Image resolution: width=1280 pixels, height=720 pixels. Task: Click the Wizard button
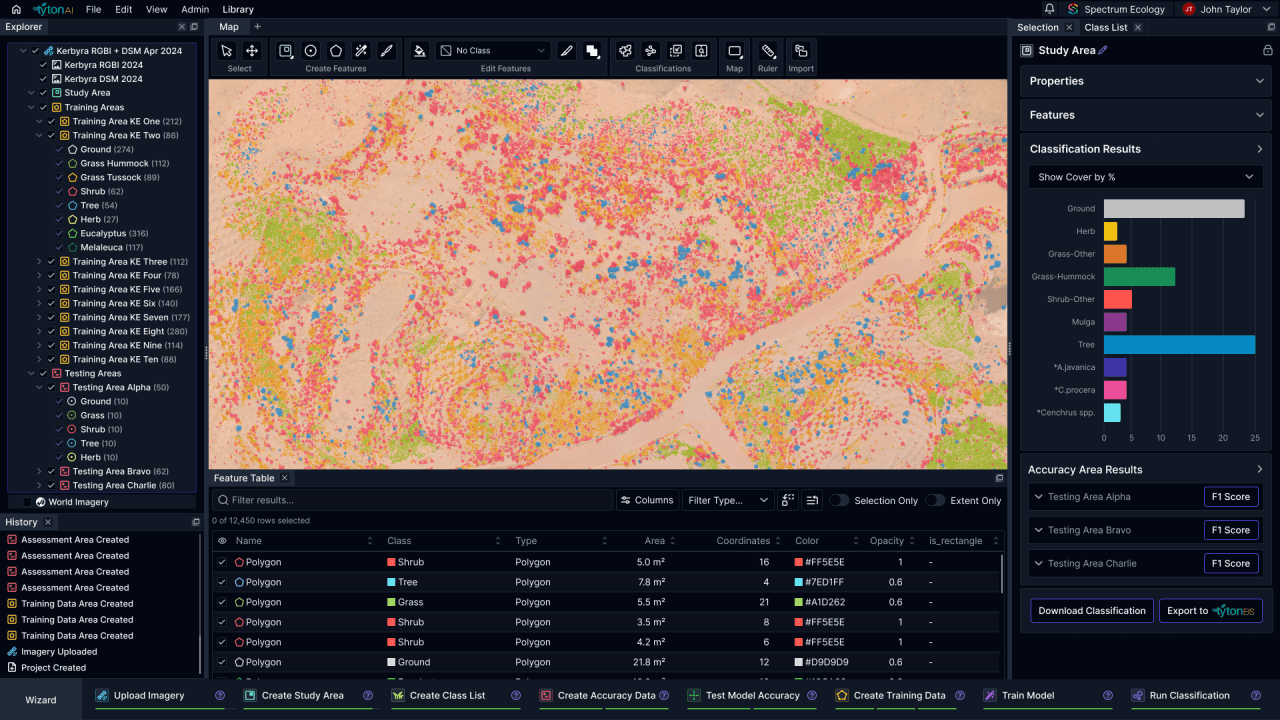[41, 700]
